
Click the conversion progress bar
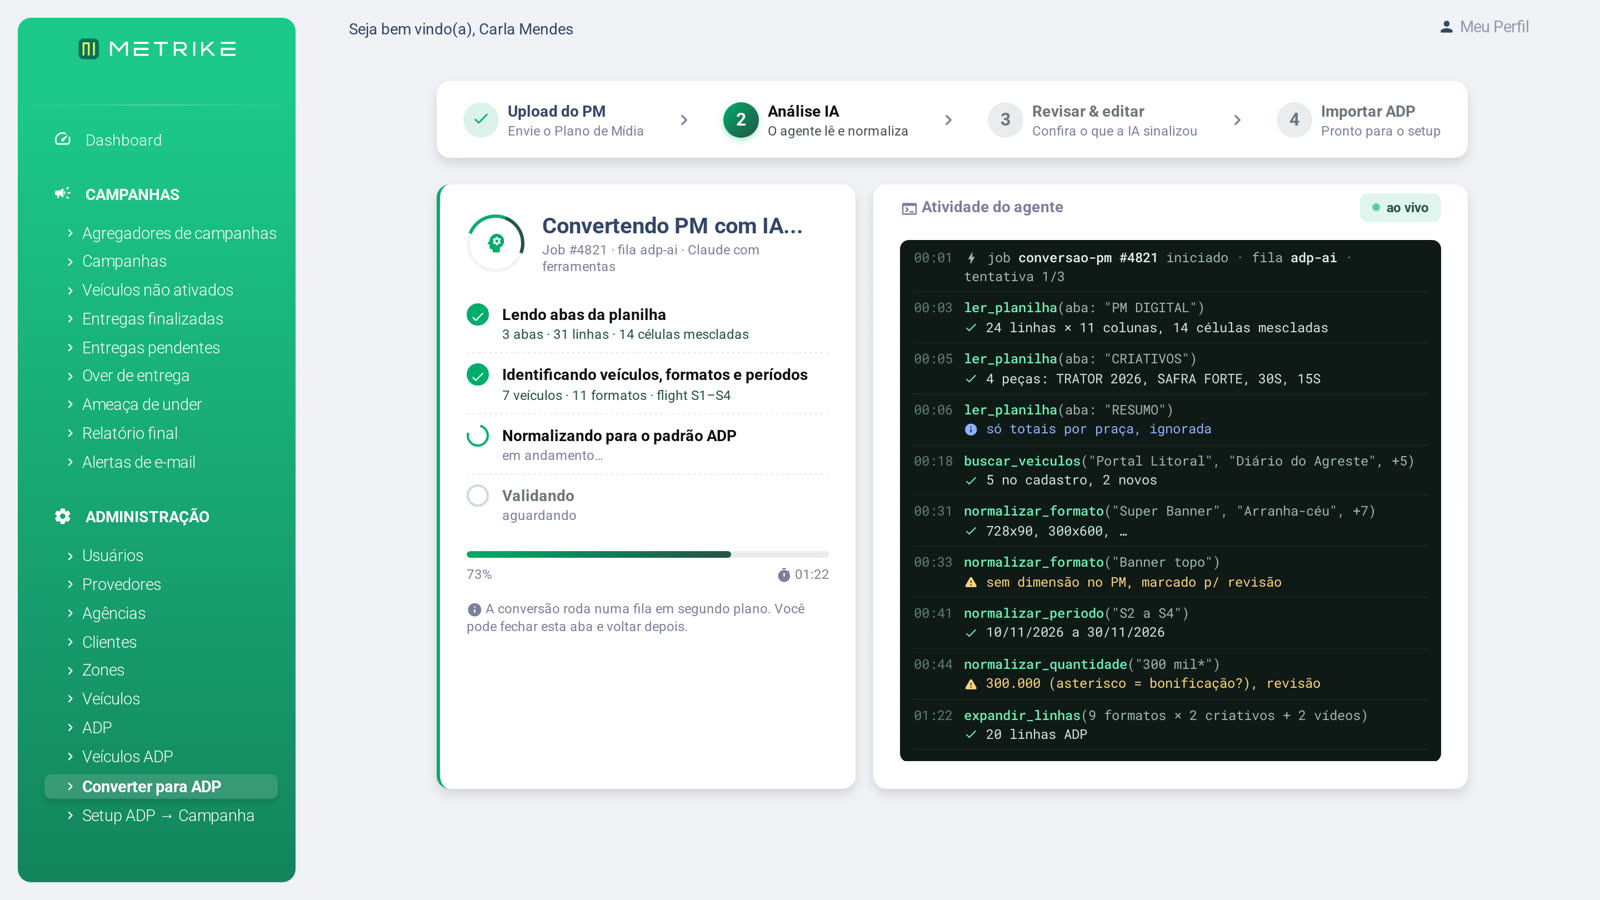[648, 554]
